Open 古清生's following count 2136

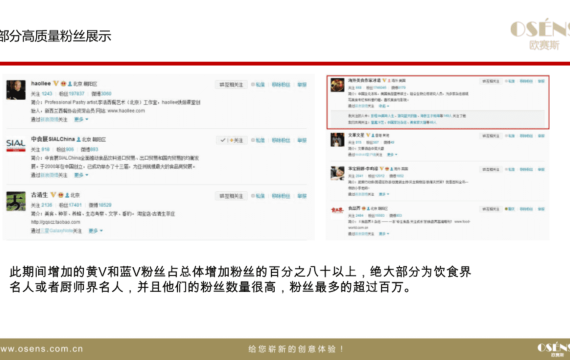[x=47, y=205]
